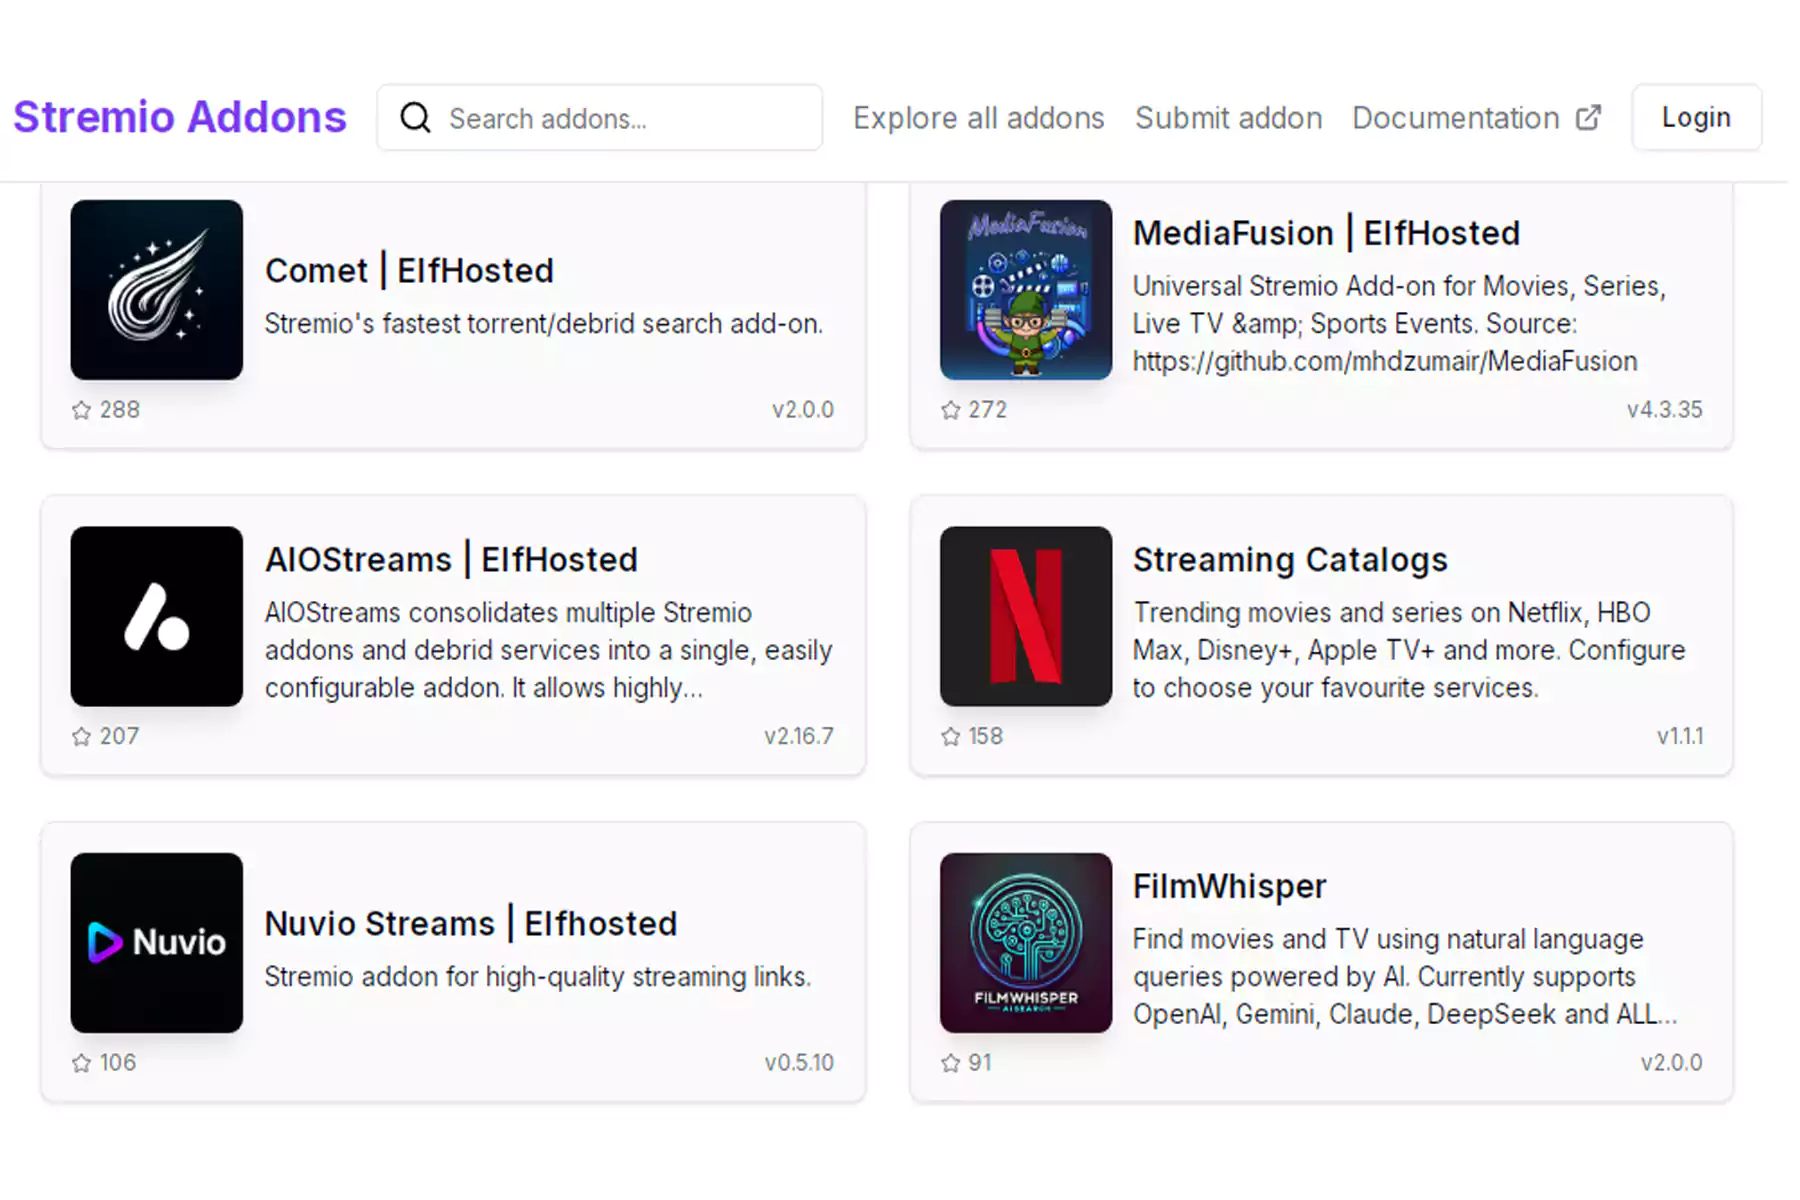Viewport: 1800px width, 1200px height.
Task: Open Explore all addons page
Action: 978,118
